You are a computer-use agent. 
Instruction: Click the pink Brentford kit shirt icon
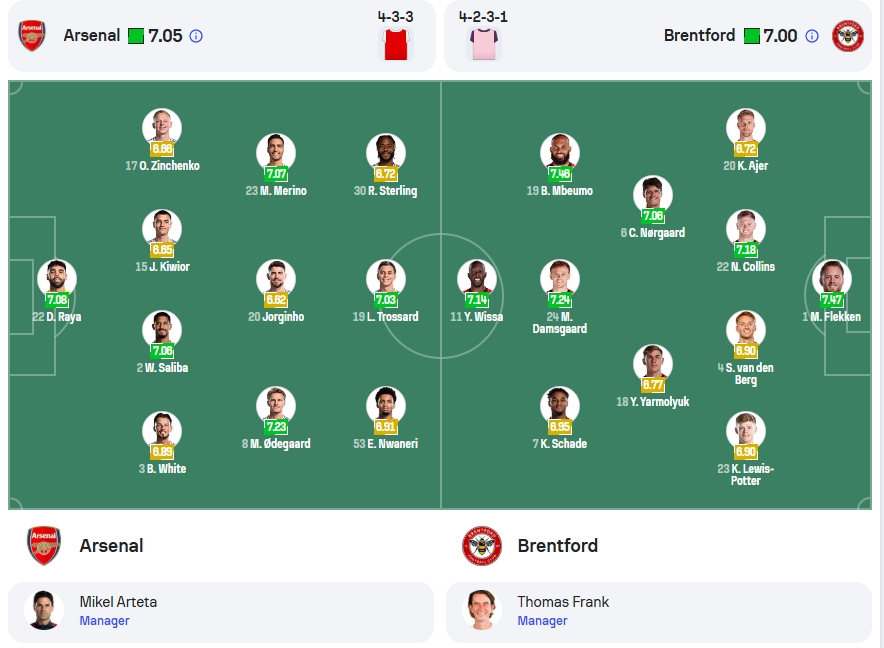[x=484, y=44]
